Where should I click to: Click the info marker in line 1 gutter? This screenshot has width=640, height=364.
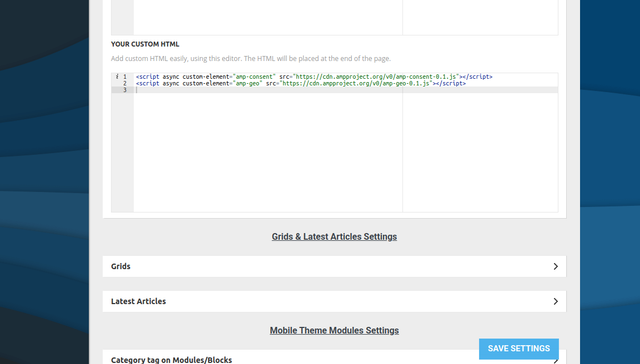pyautogui.click(x=117, y=76)
